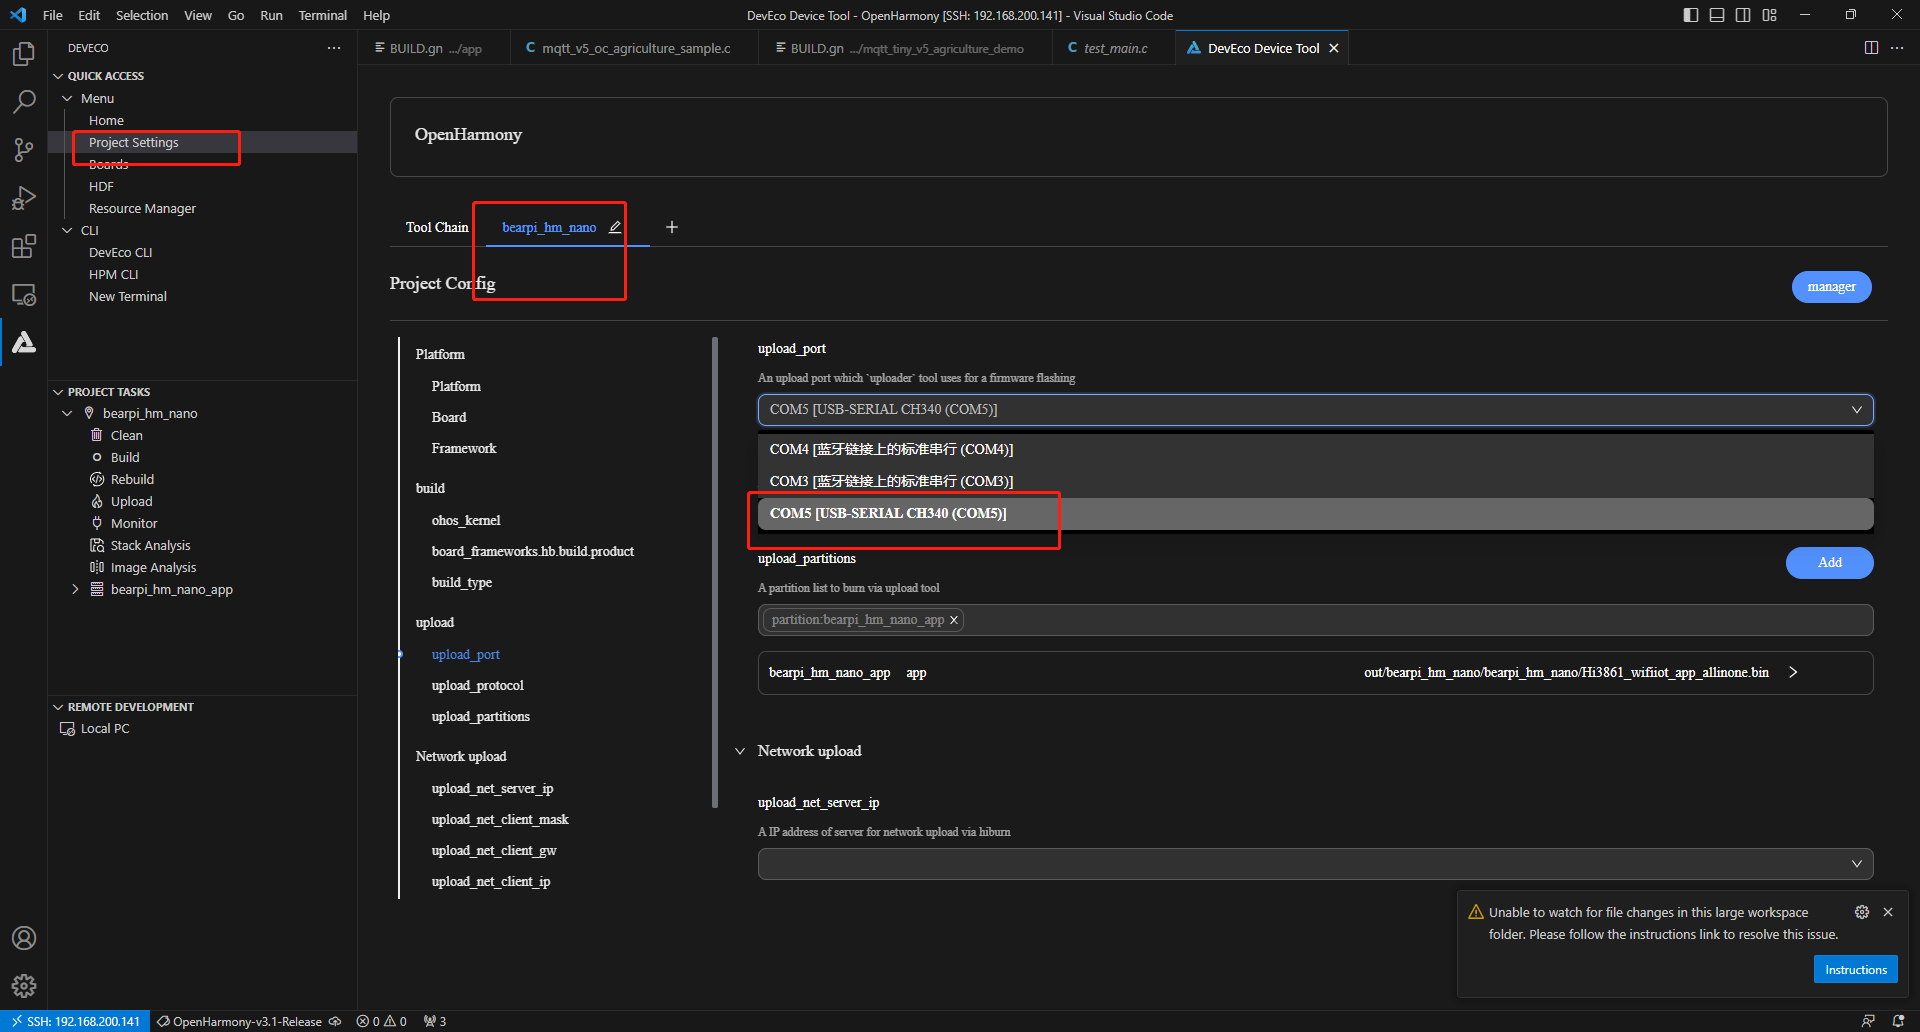Open Run and Debug view
Image resolution: width=1920 pixels, height=1032 pixels.
24,198
